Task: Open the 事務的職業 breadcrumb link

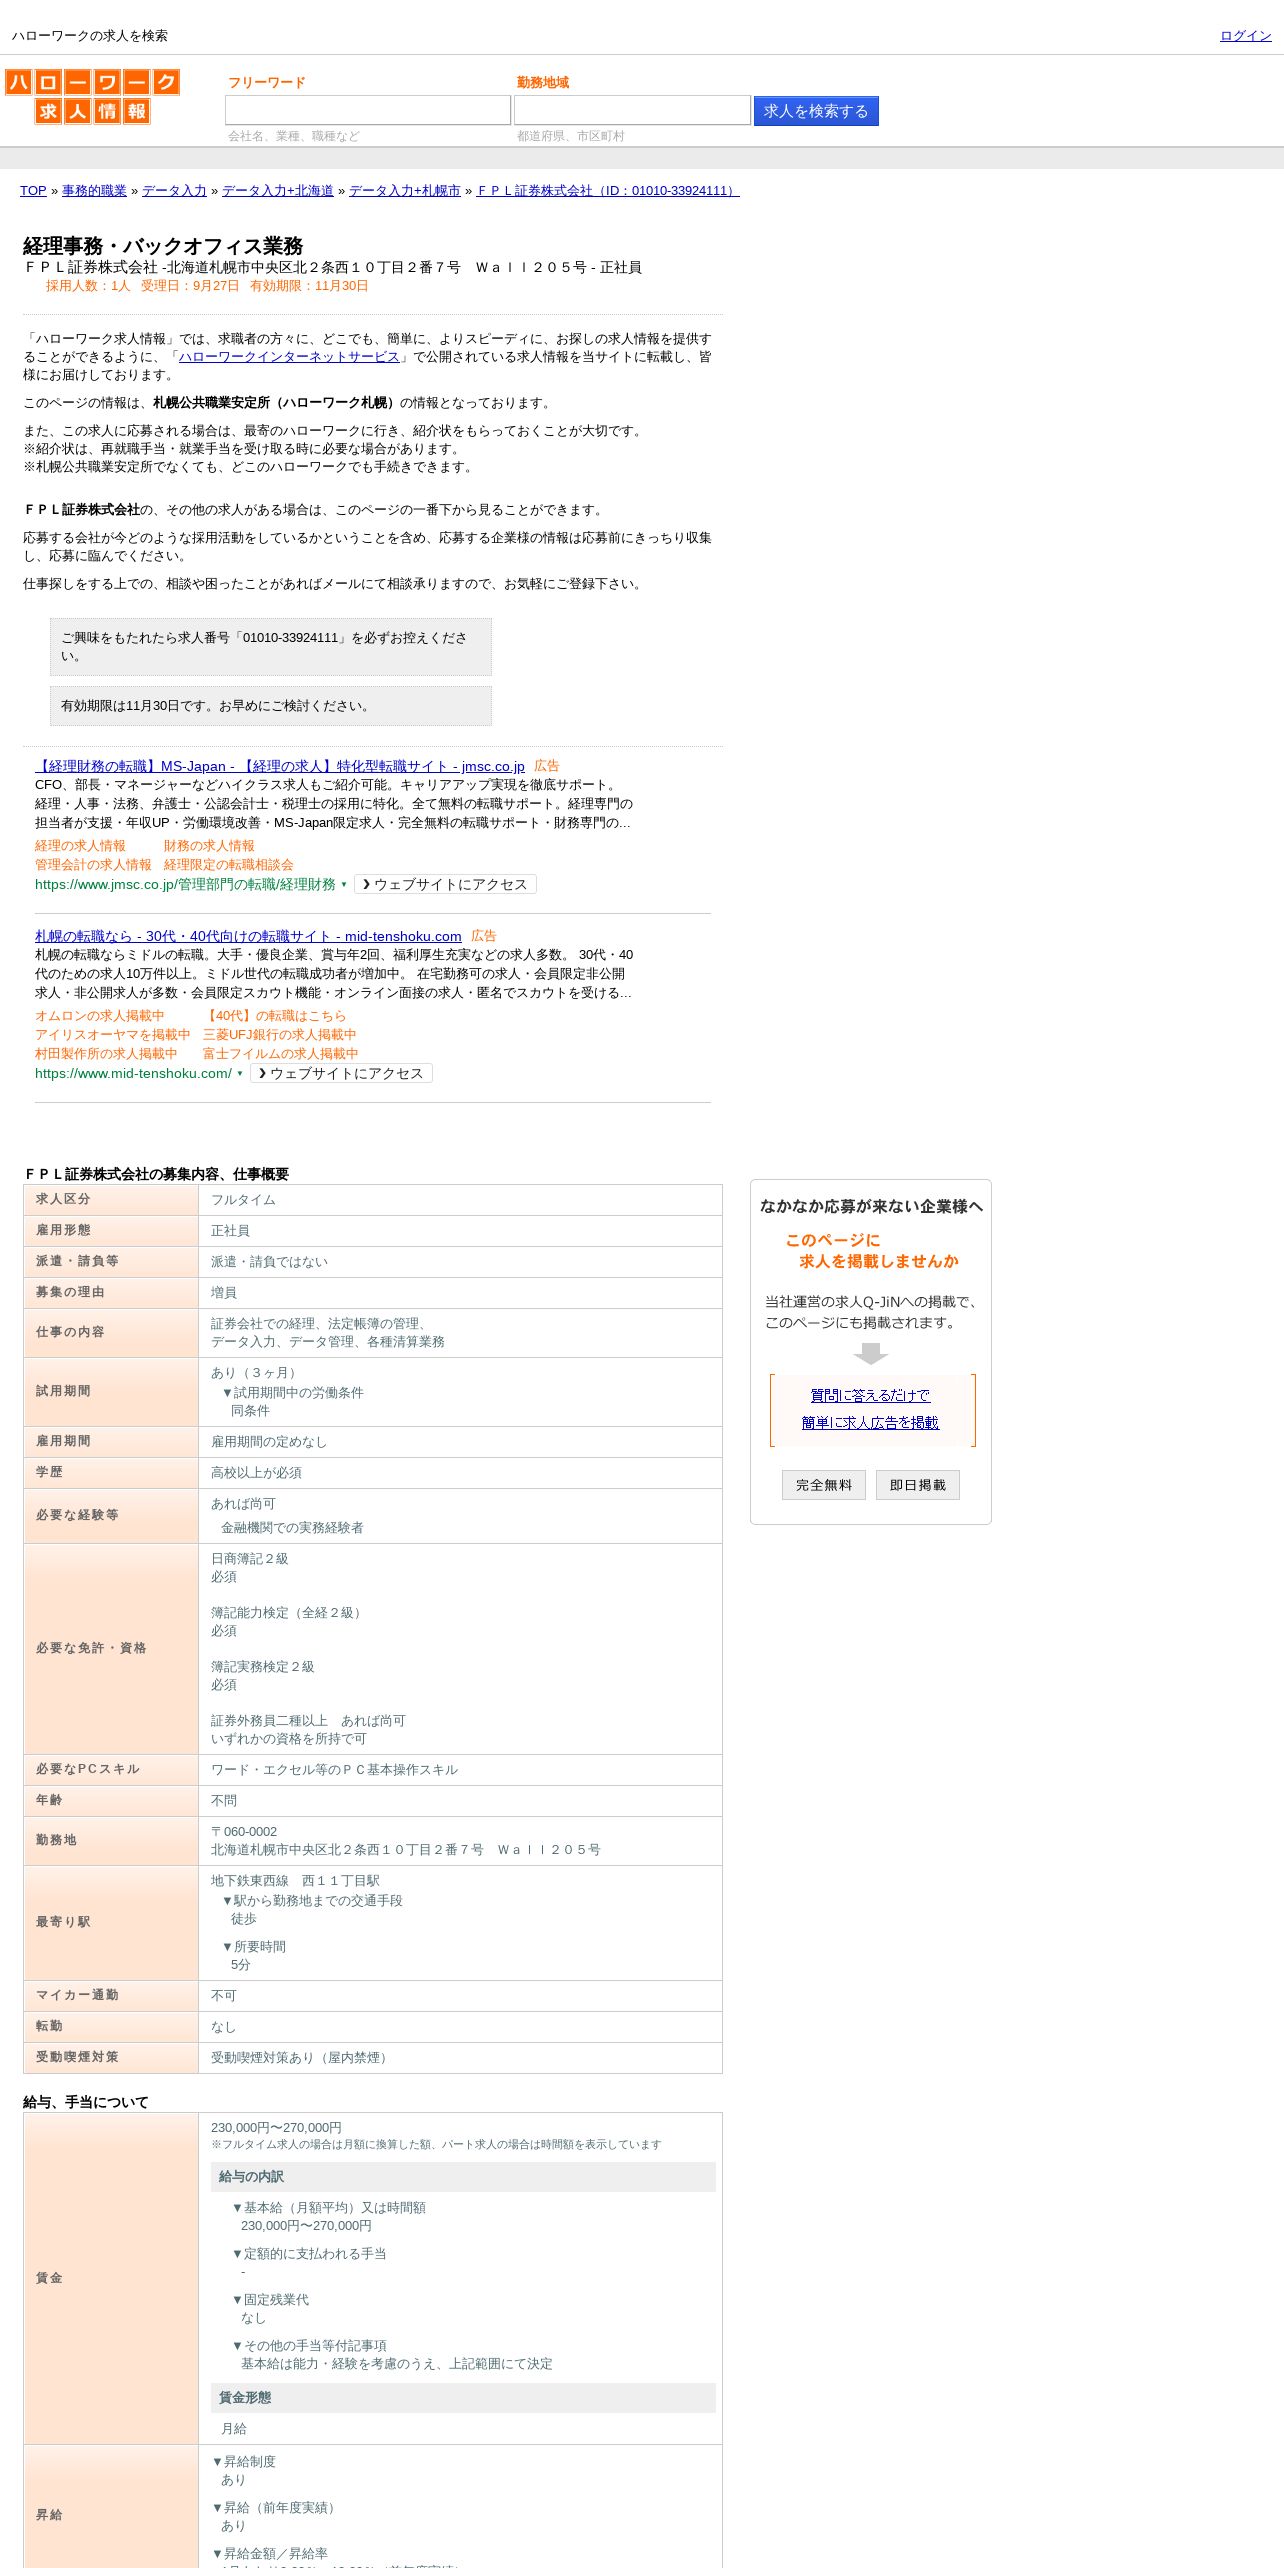Action: tap(94, 191)
